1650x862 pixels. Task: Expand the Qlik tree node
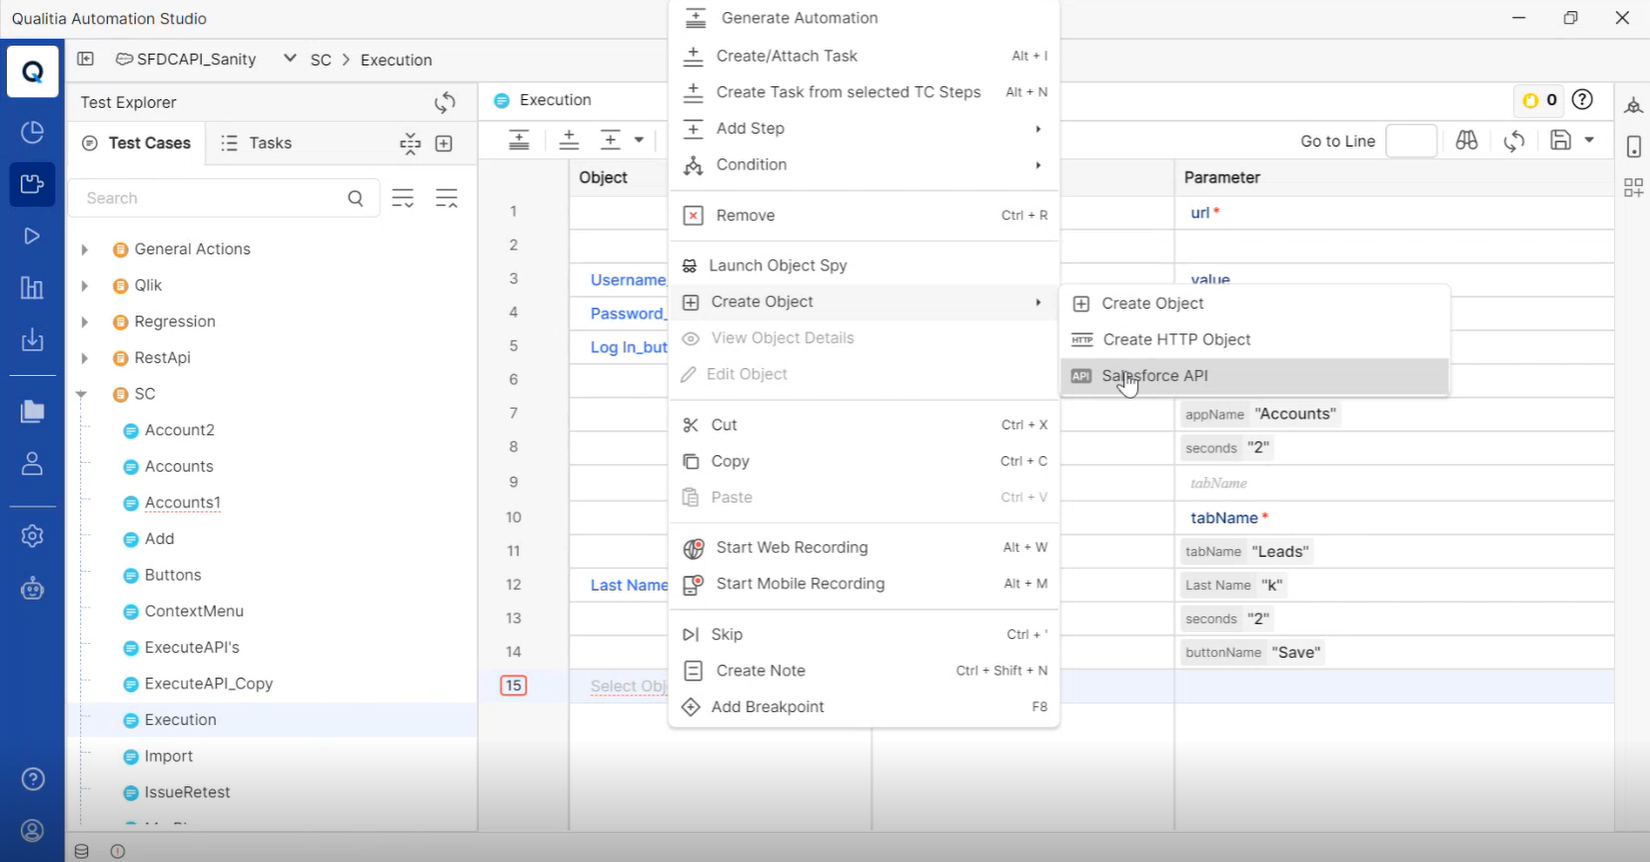tap(84, 286)
